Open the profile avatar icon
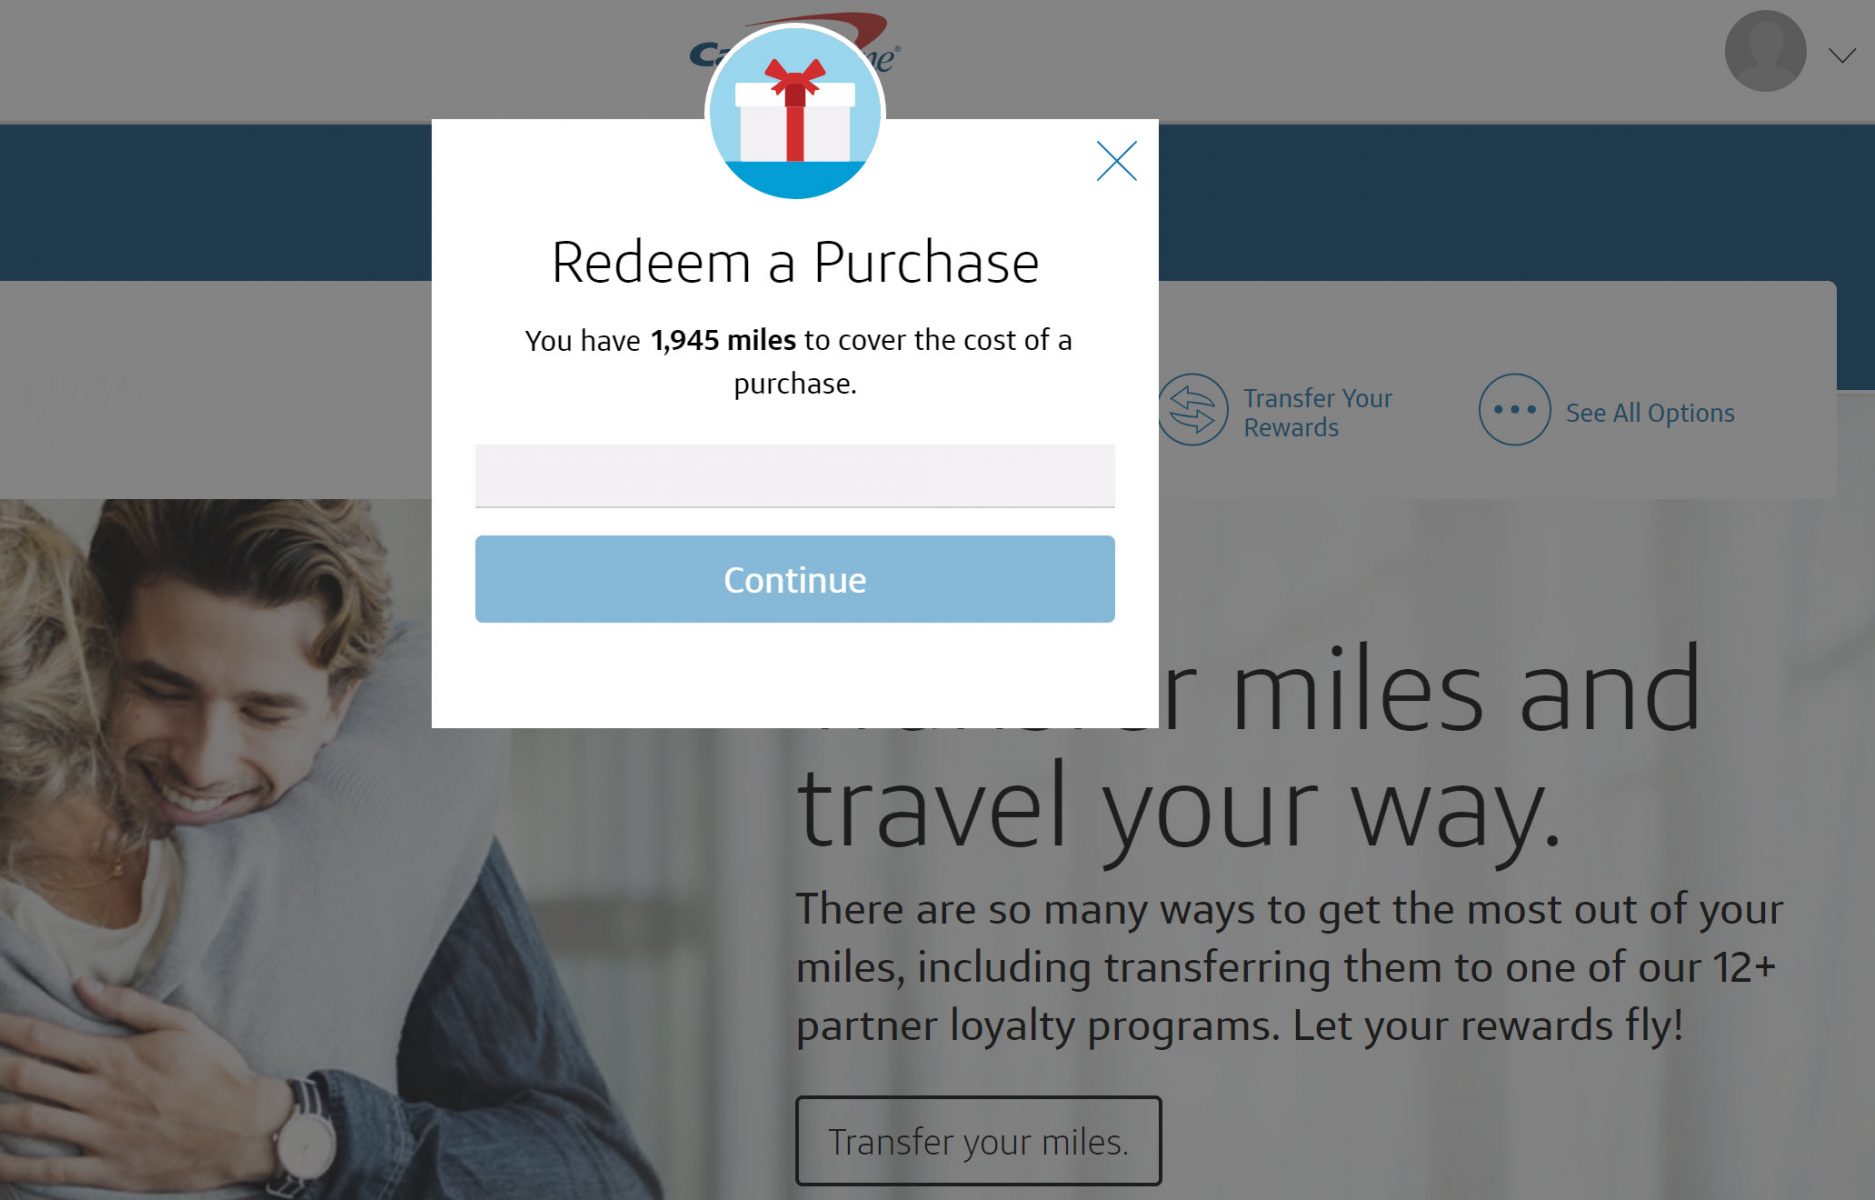The image size is (1875, 1200). (x=1765, y=52)
